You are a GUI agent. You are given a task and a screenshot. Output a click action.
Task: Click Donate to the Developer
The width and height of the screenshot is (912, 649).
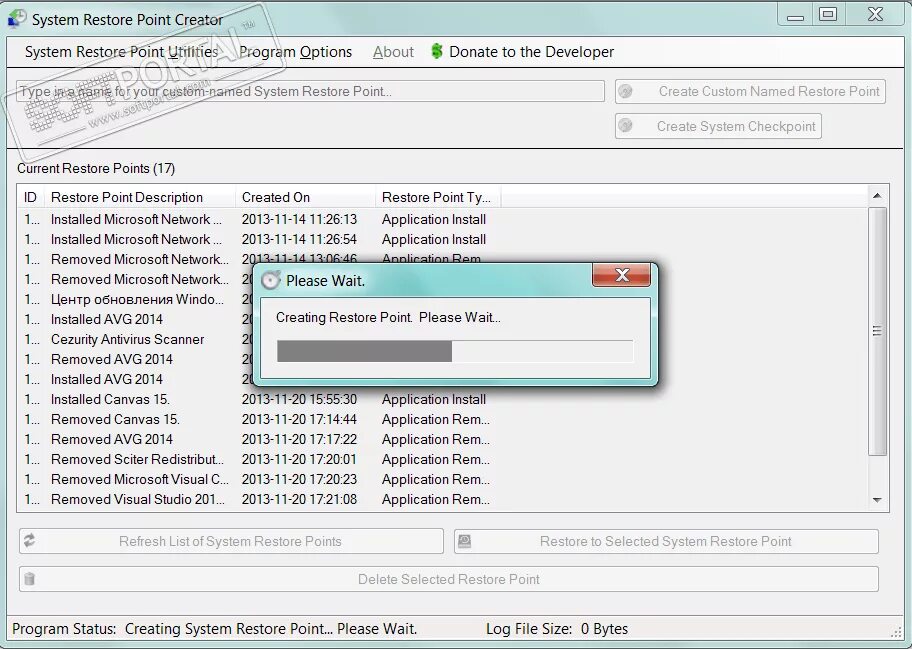pyautogui.click(x=532, y=52)
